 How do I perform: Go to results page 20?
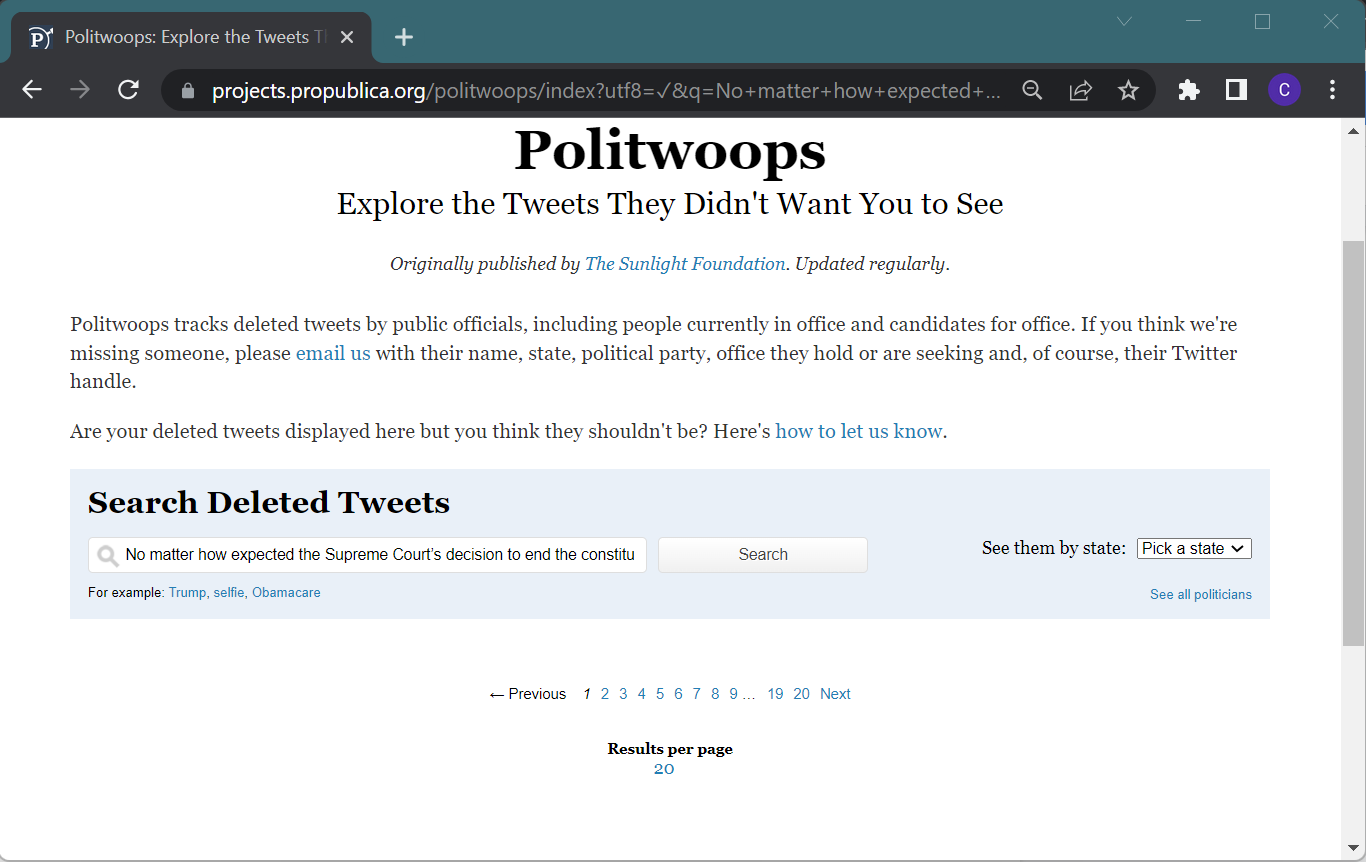pos(802,694)
